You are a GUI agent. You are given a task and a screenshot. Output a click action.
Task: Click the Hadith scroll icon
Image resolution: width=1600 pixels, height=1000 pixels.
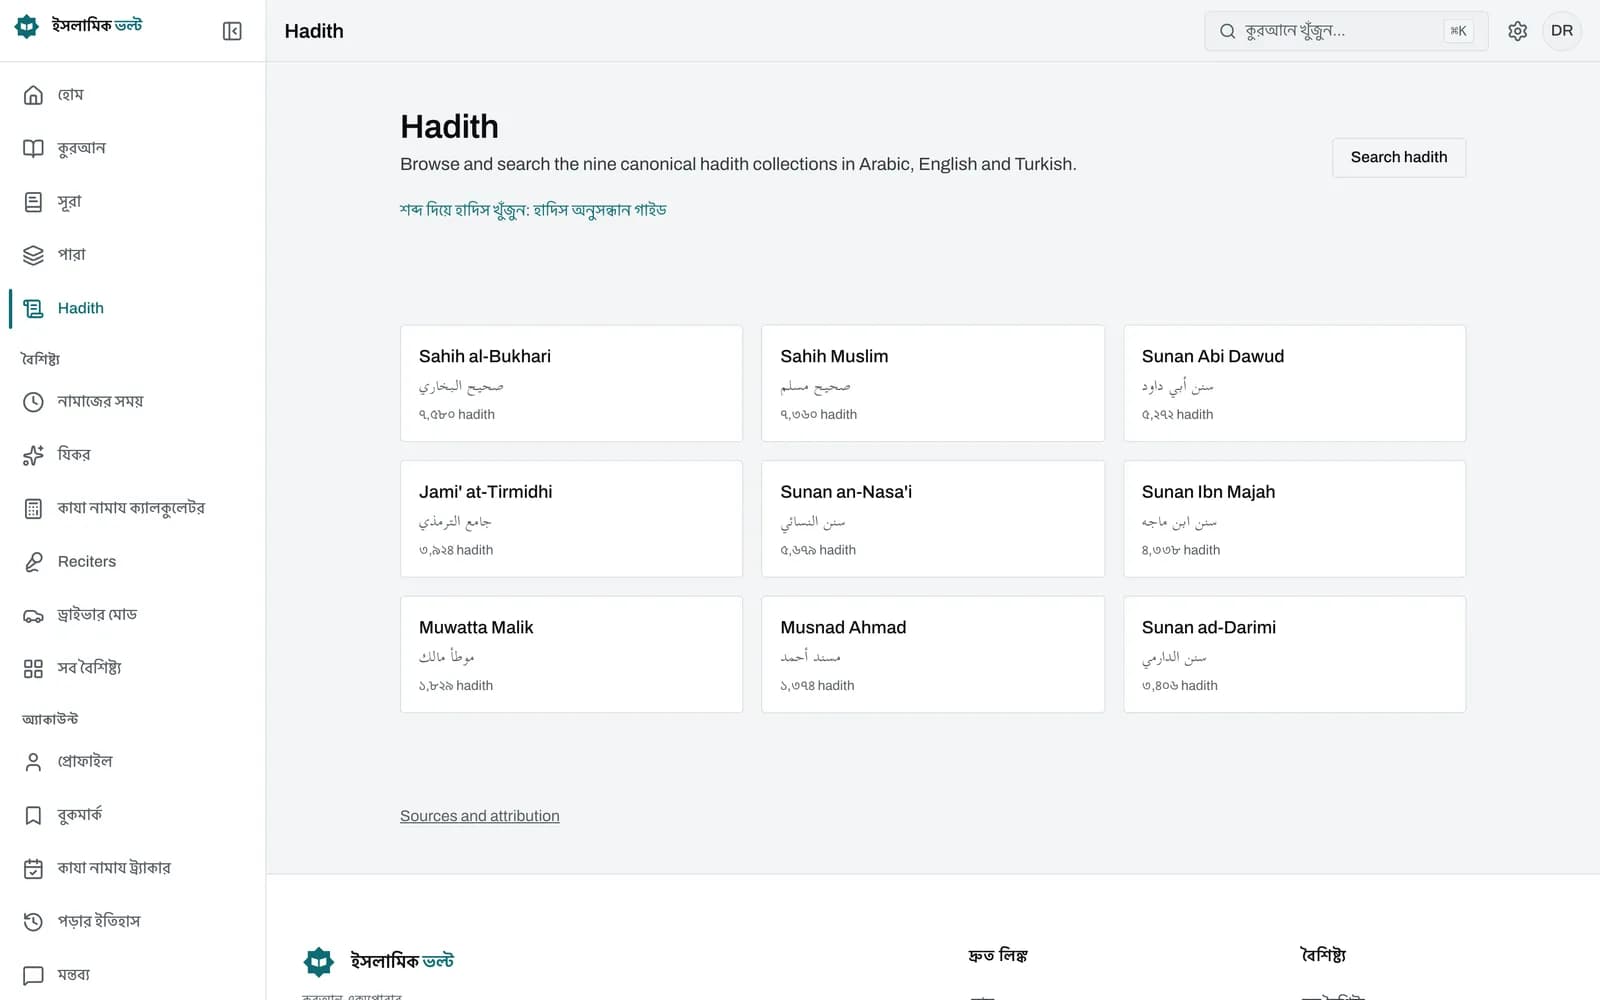coord(33,308)
